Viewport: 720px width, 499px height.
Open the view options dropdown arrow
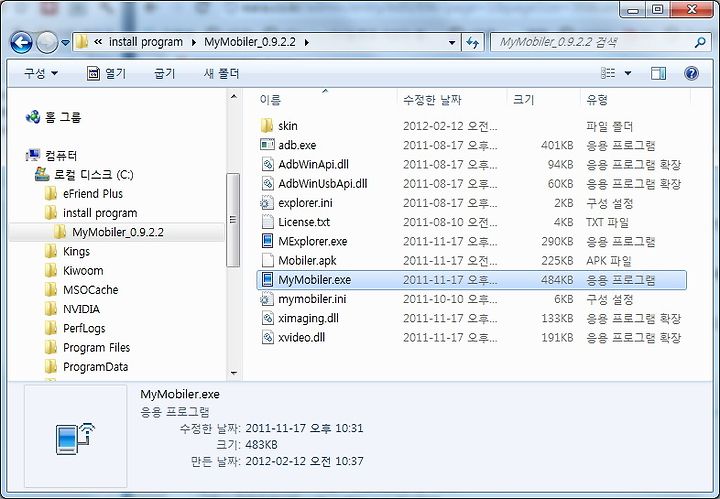tap(628, 73)
